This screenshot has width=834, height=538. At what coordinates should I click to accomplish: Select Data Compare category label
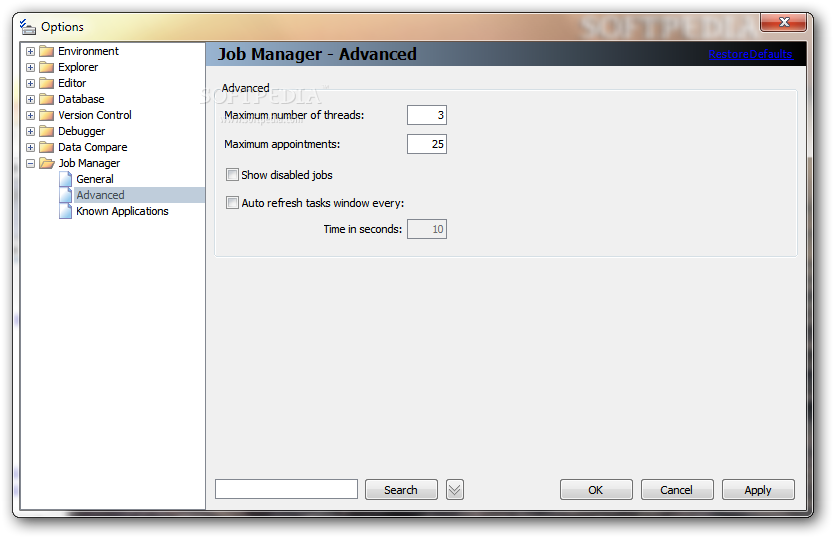coord(93,147)
